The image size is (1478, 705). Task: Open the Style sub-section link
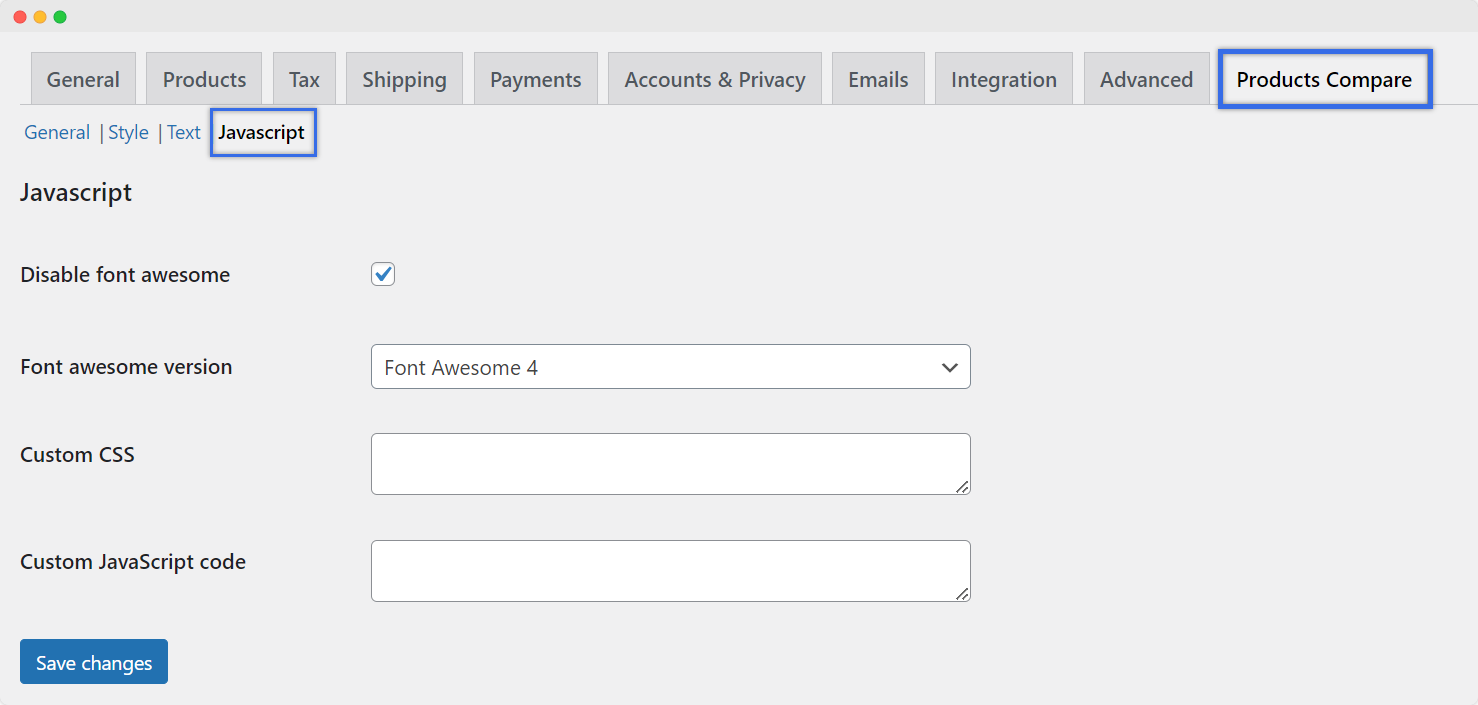[x=128, y=133]
